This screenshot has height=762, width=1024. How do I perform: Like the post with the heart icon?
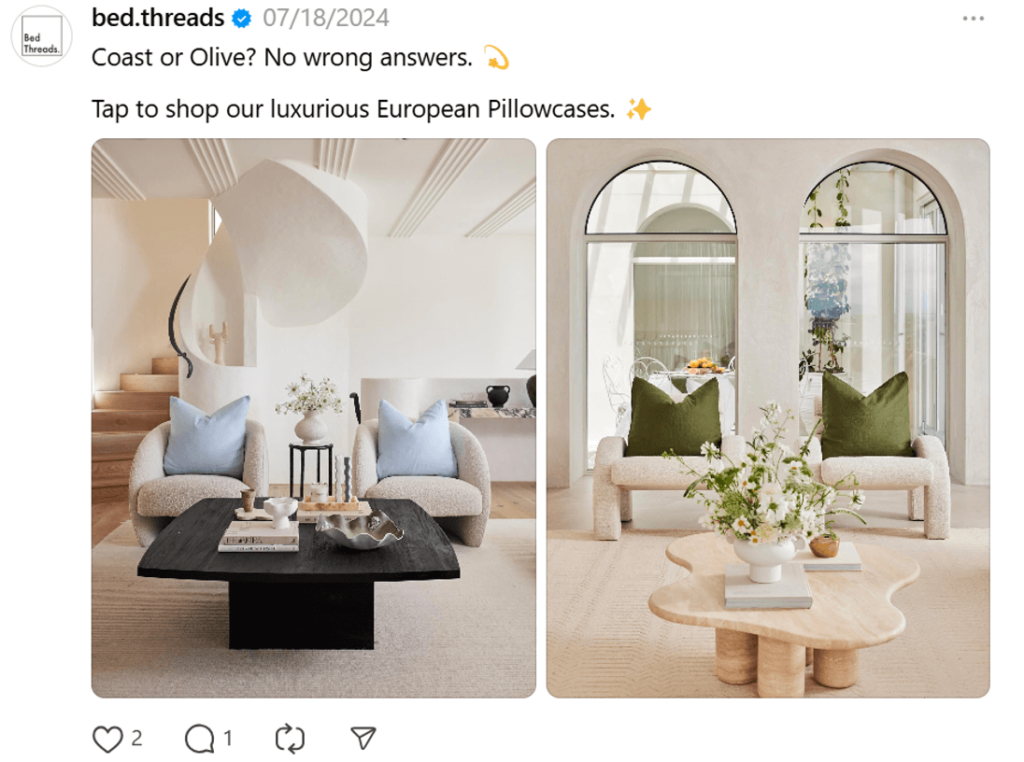[x=107, y=739]
